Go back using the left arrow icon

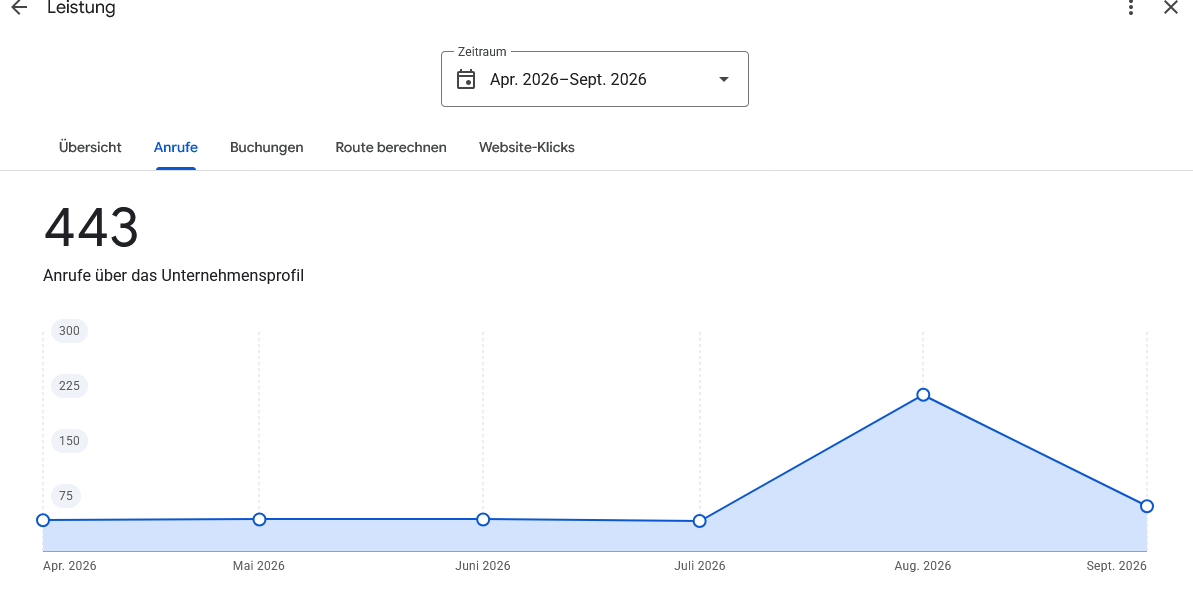tap(19, 8)
